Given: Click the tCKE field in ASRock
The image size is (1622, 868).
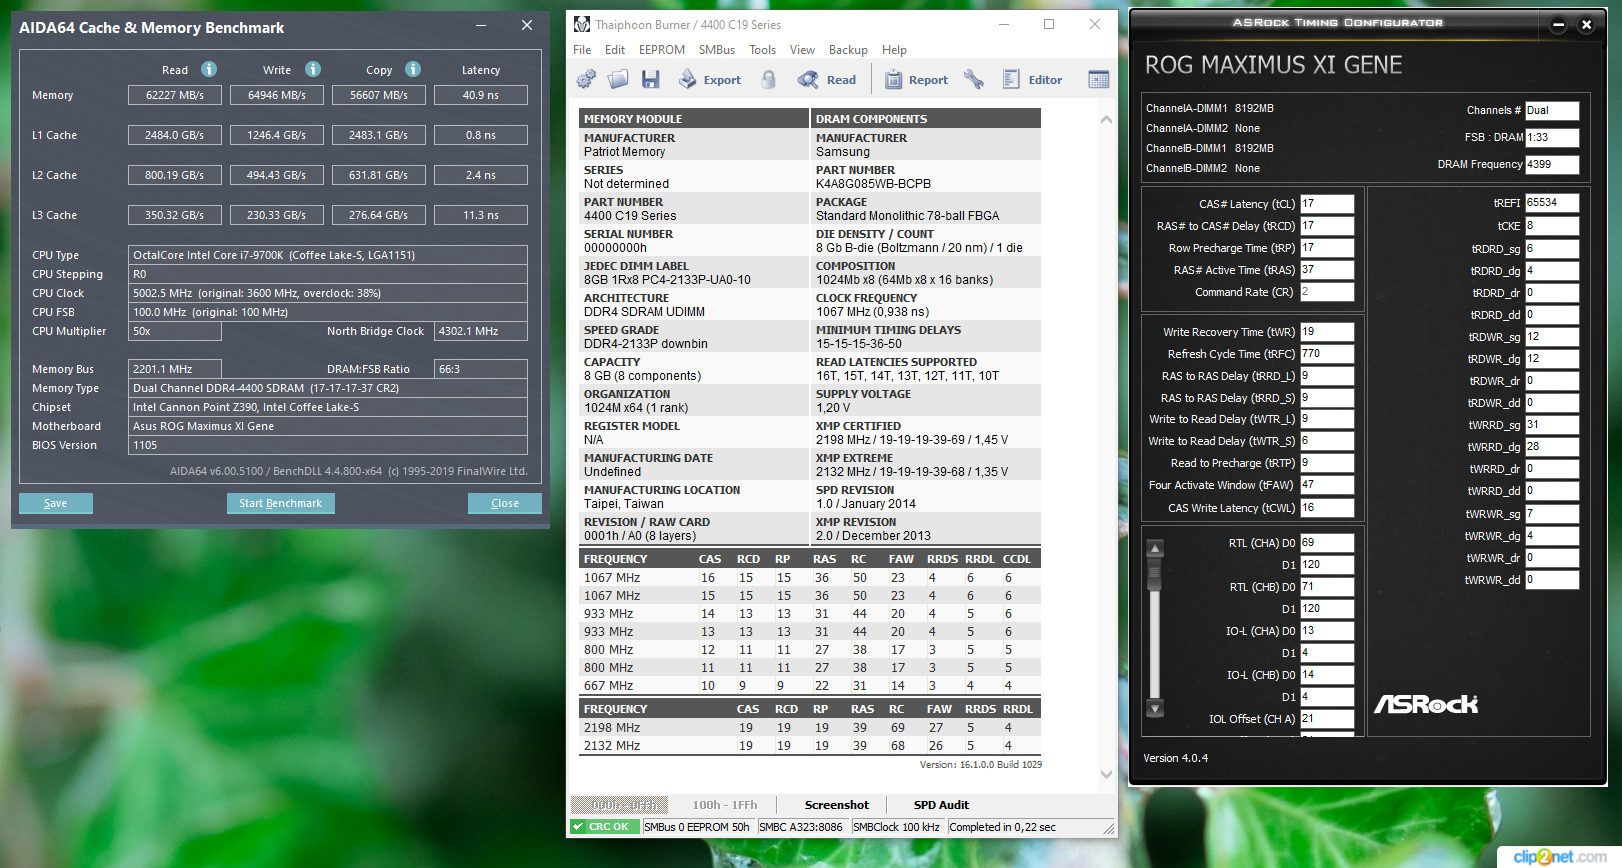Looking at the screenshot, I should (1552, 226).
